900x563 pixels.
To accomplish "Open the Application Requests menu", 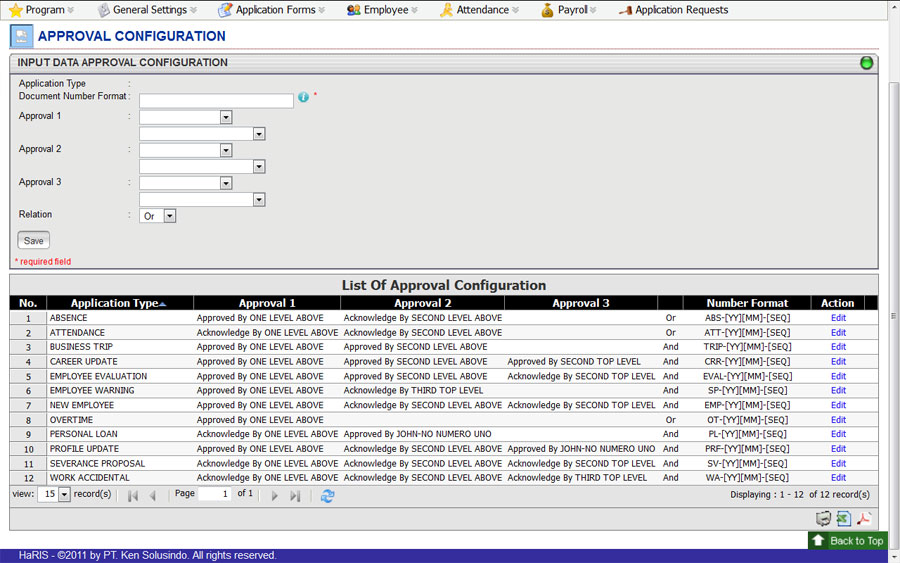I will click(x=680, y=10).
